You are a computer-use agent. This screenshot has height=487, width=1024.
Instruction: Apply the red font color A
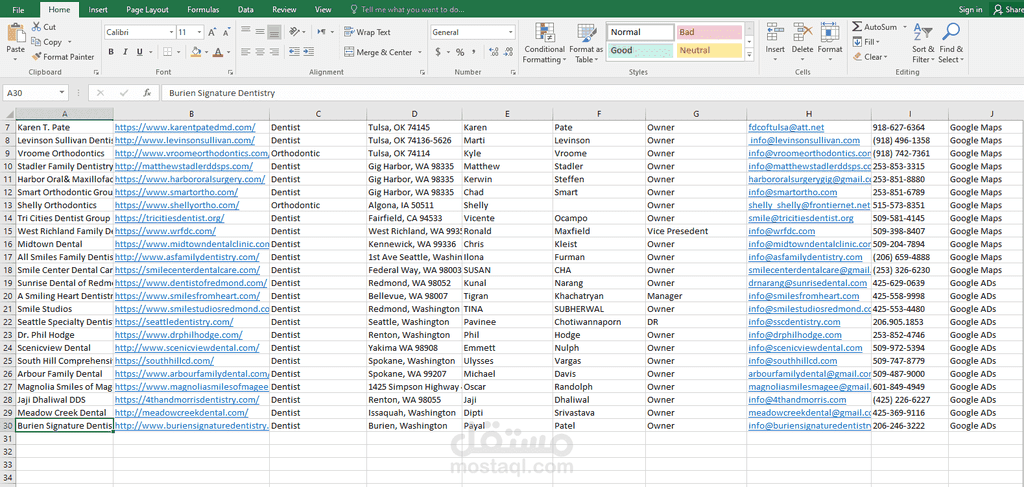pos(219,52)
